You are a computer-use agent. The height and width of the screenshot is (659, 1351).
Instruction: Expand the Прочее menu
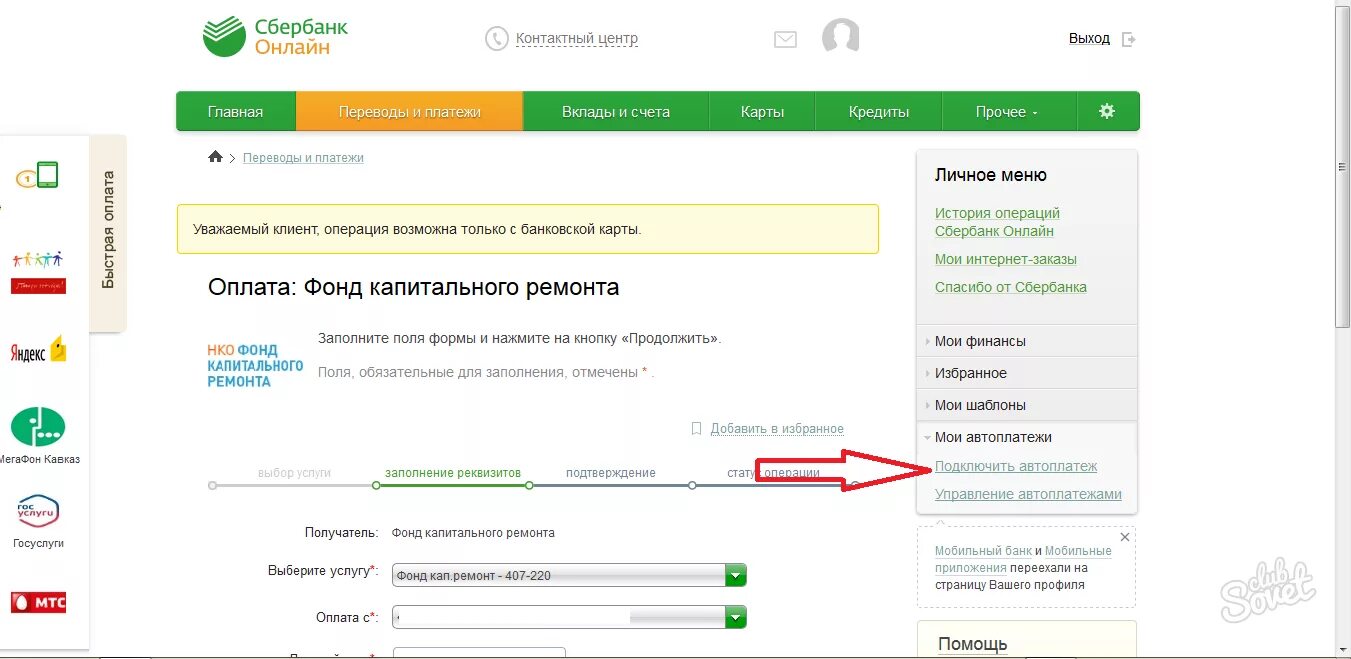(x=1007, y=111)
